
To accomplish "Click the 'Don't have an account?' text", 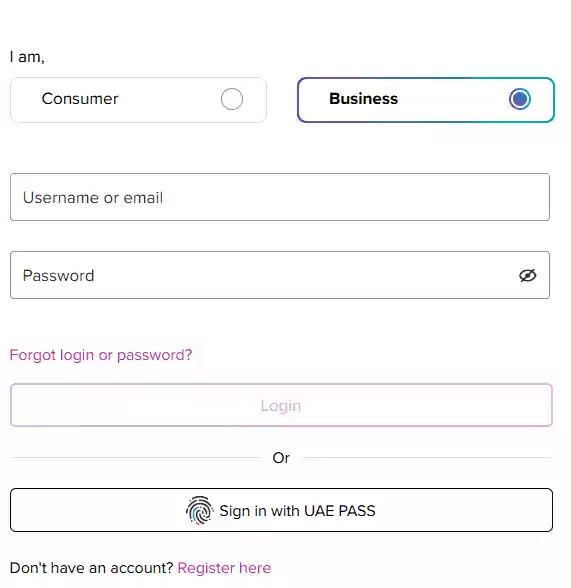I will click(91, 568).
